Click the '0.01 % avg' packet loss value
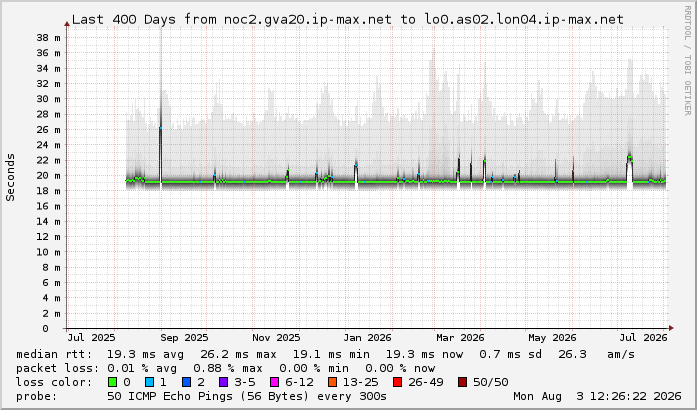The height and width of the screenshot is (410, 697). click(142, 368)
